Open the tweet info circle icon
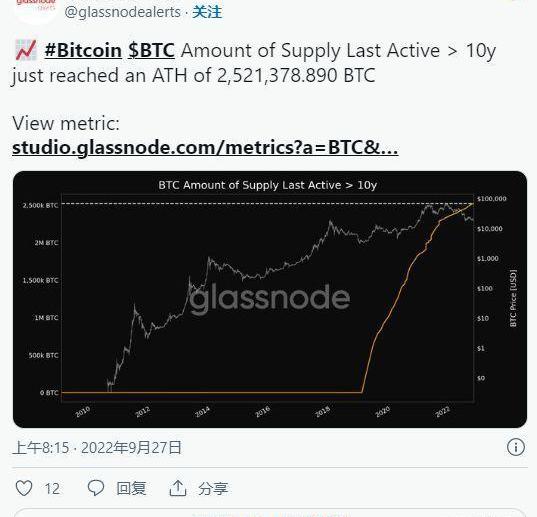This screenshot has width=537, height=517. point(515,447)
